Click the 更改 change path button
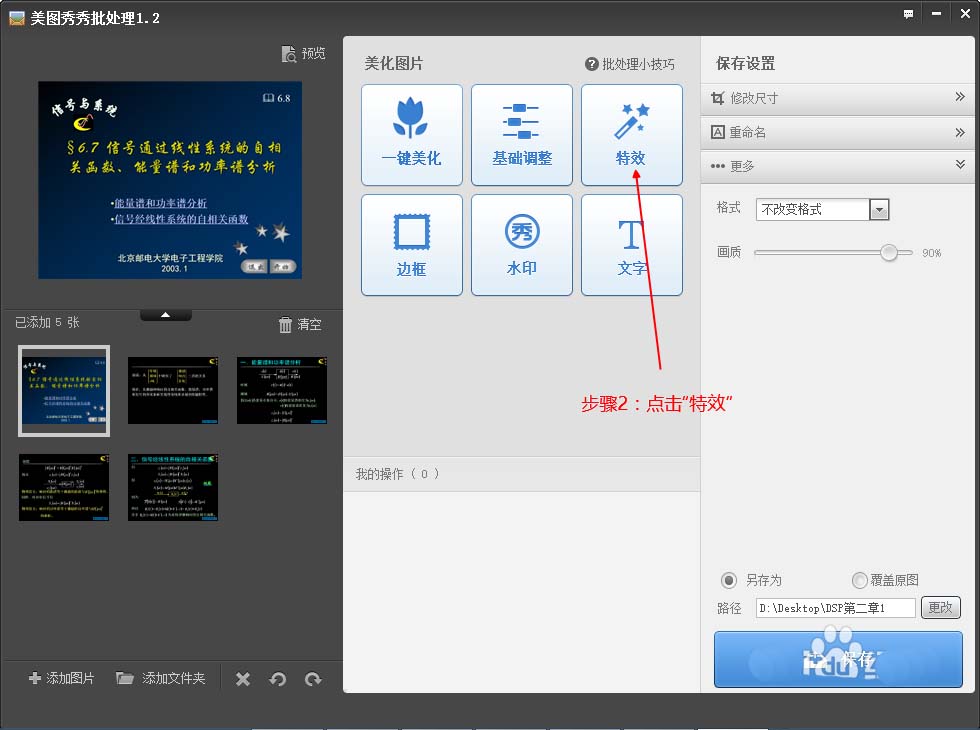Viewport: 980px width, 730px height. coord(941,608)
